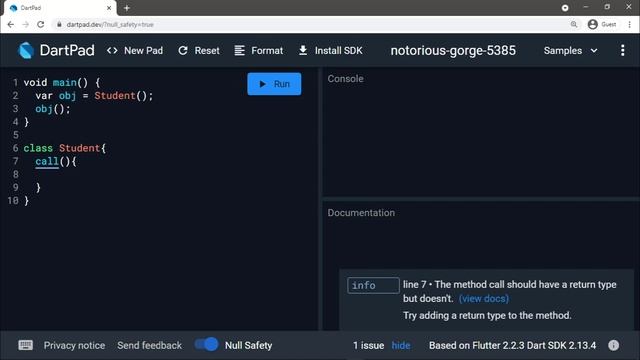Click the pad title notorious-gorge-5385

tap(453, 51)
